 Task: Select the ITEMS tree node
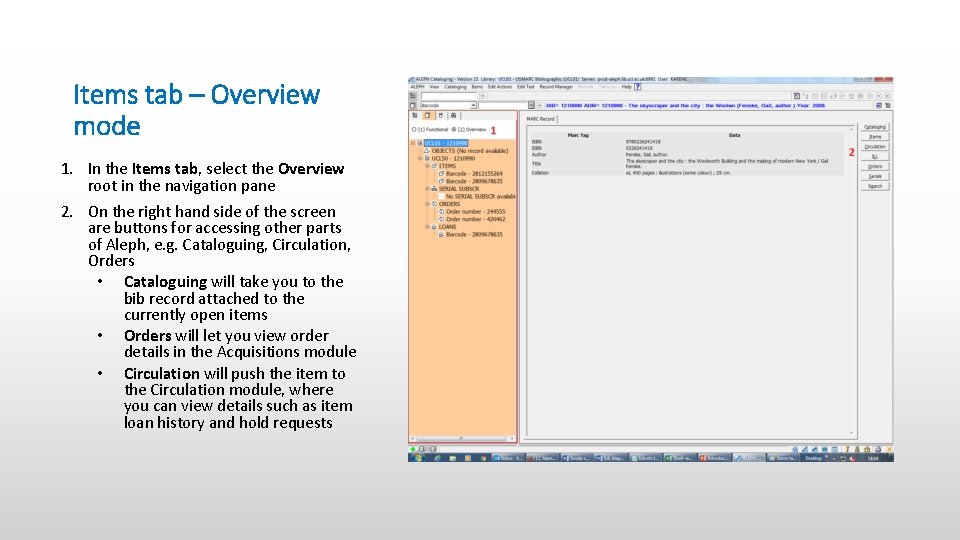447,166
